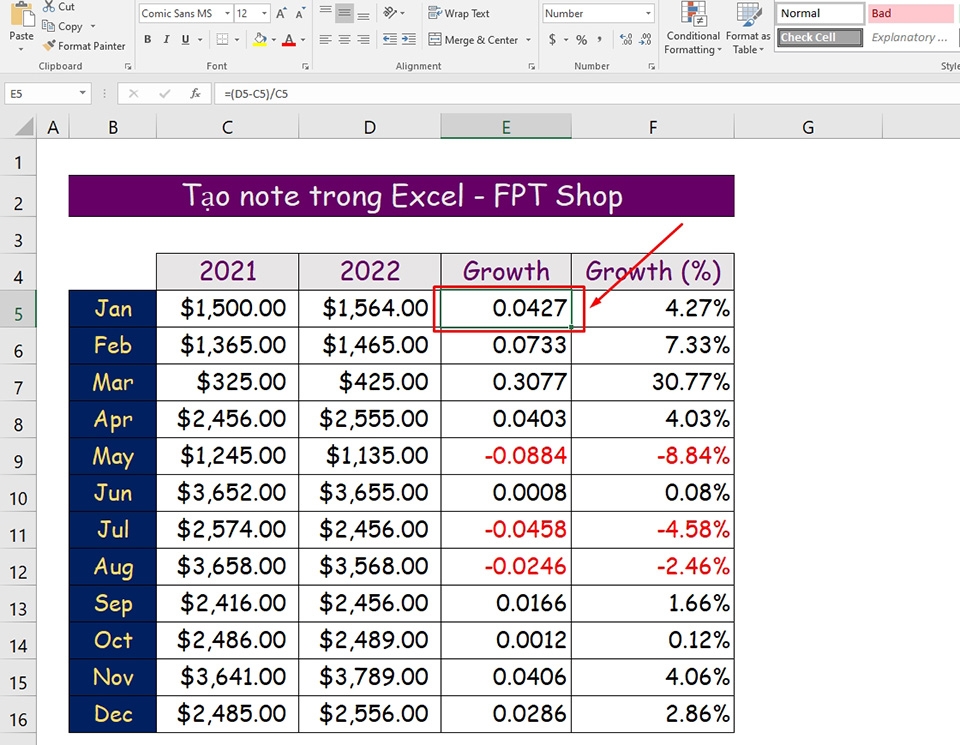This screenshot has height=745, width=960.
Task: Click the Copy button
Action: click(x=62, y=26)
